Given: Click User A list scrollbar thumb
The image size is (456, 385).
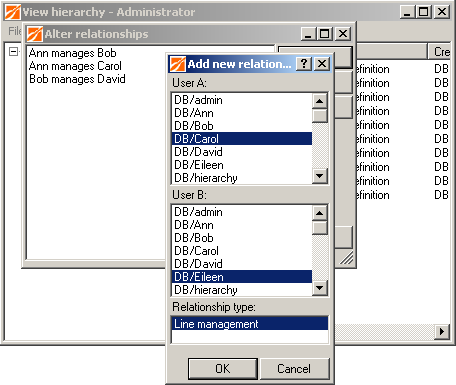Looking at the screenshot, I should (x=320, y=116).
